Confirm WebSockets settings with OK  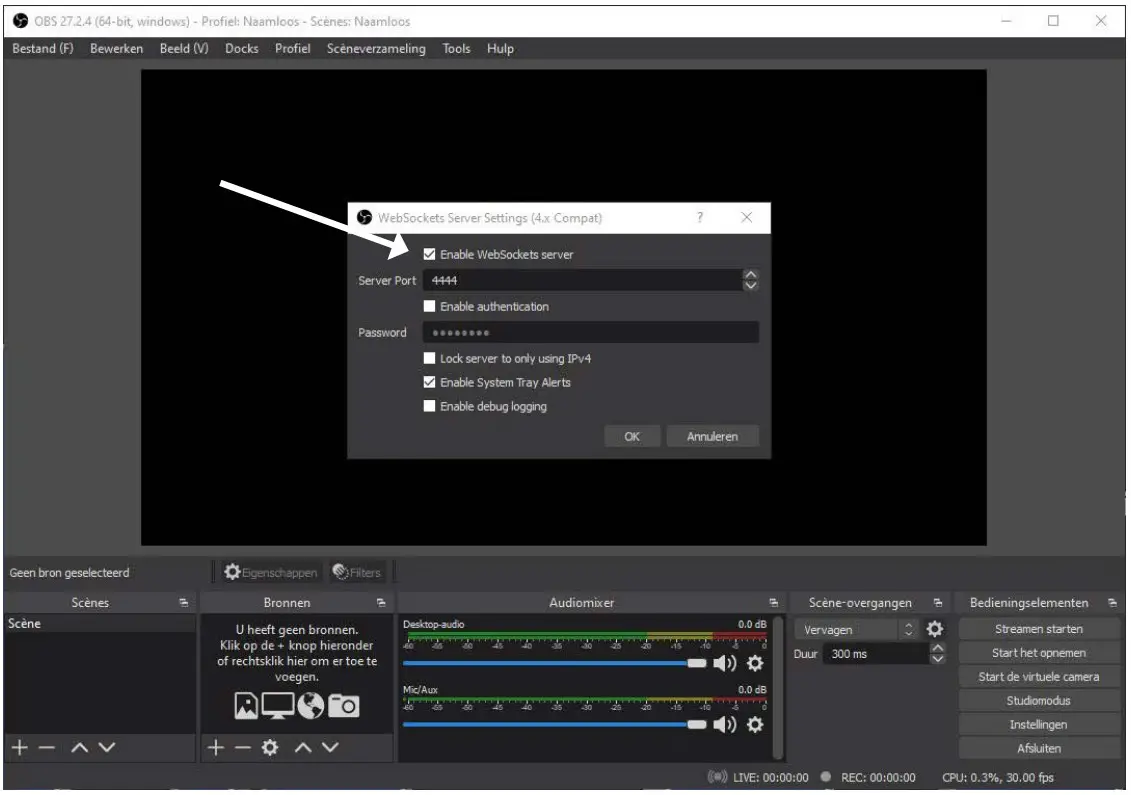coord(632,436)
